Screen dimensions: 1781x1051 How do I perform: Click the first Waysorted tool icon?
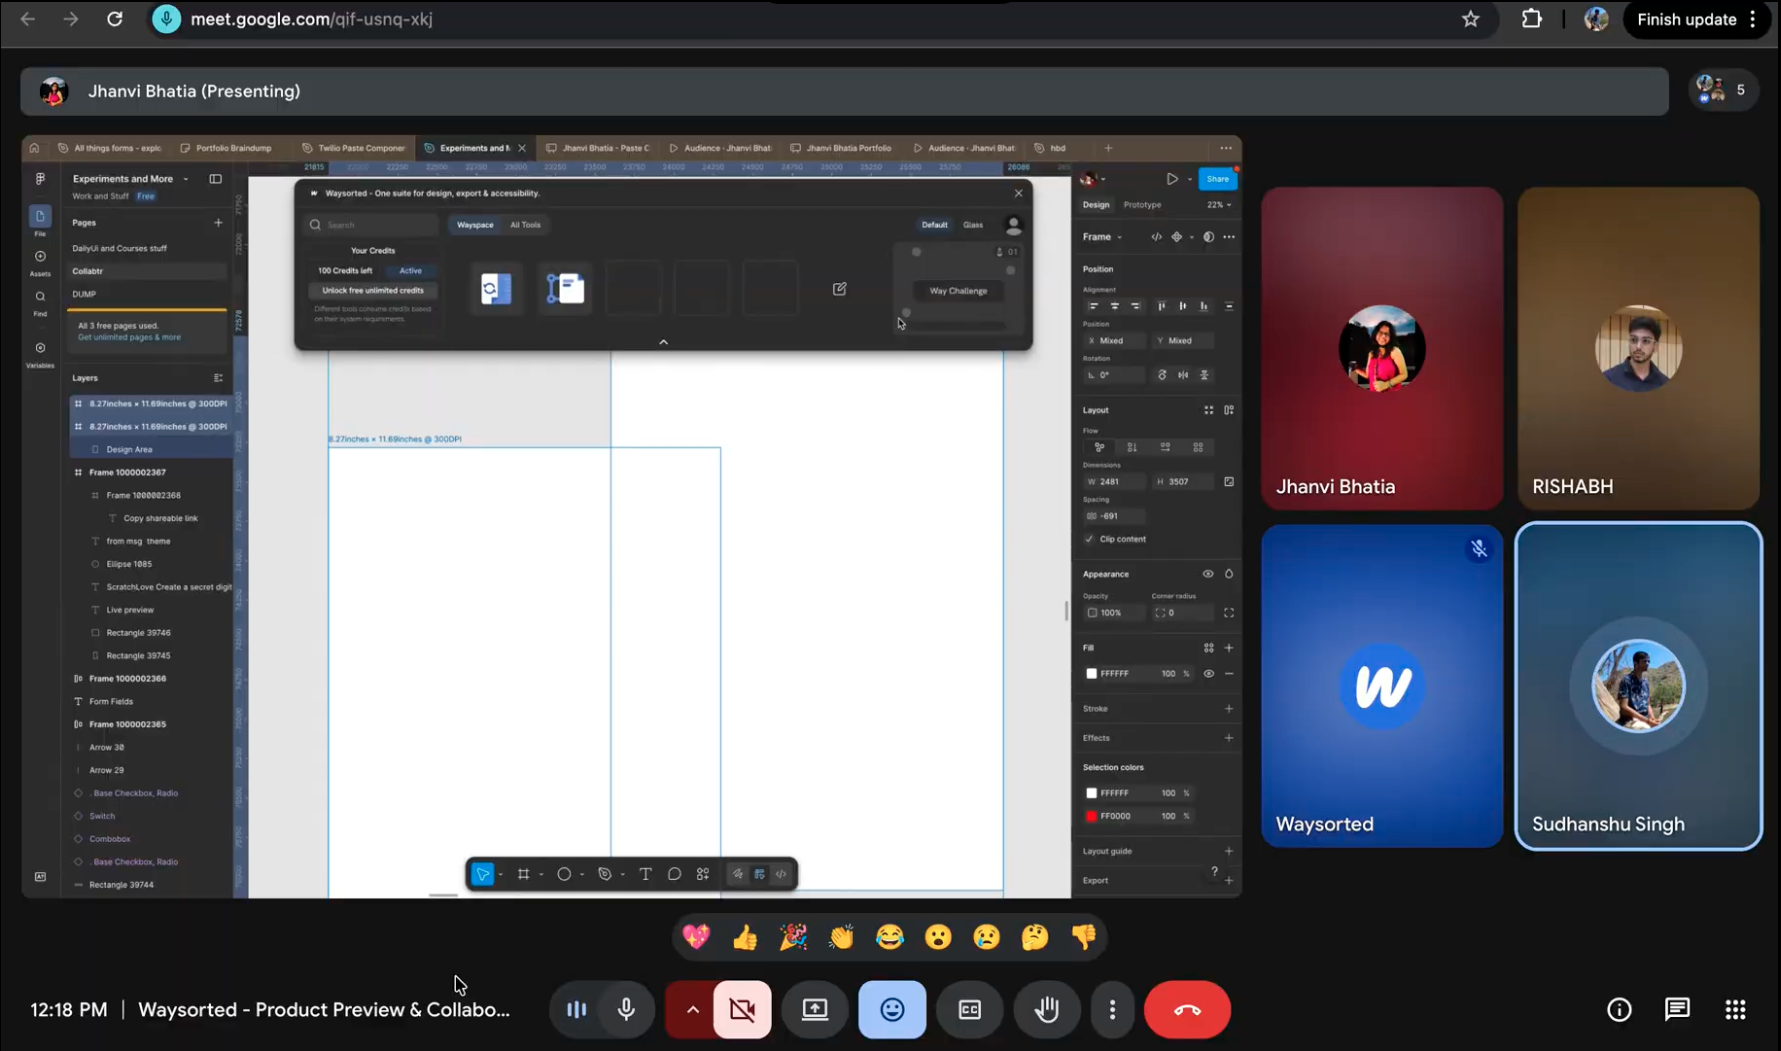pyautogui.click(x=496, y=289)
